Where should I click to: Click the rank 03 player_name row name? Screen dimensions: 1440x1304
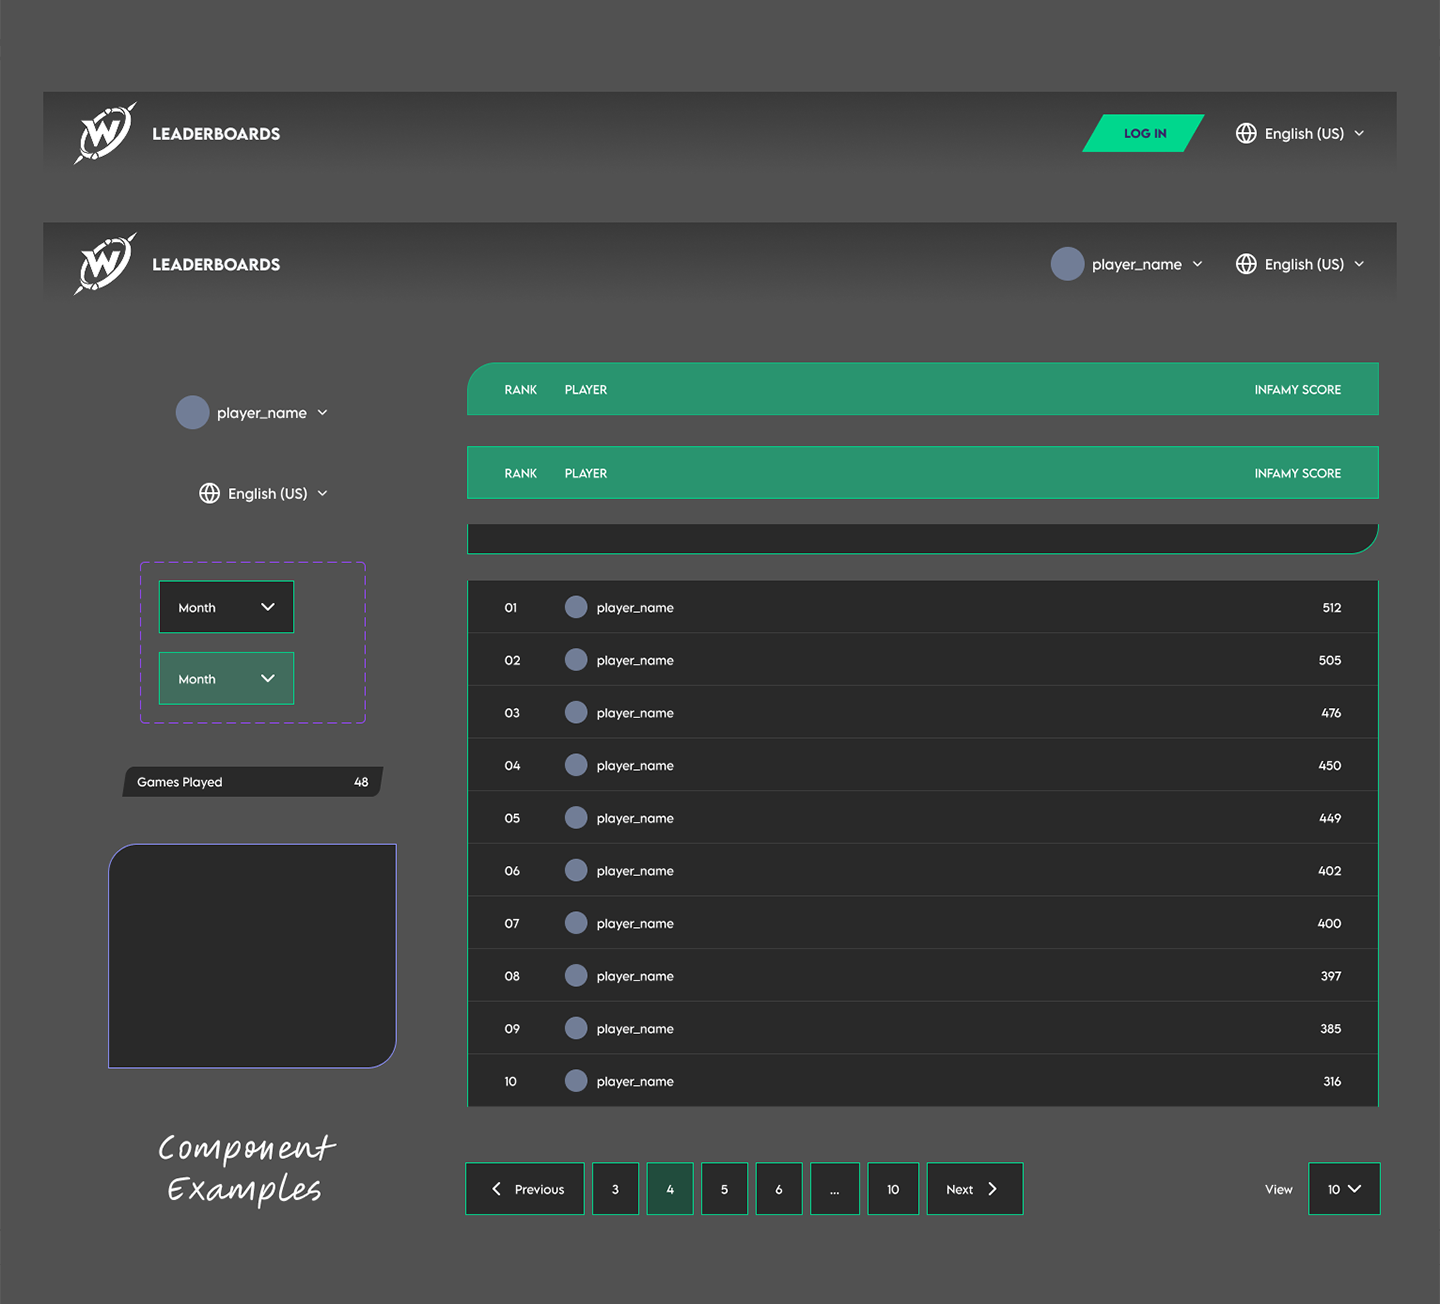click(x=635, y=713)
